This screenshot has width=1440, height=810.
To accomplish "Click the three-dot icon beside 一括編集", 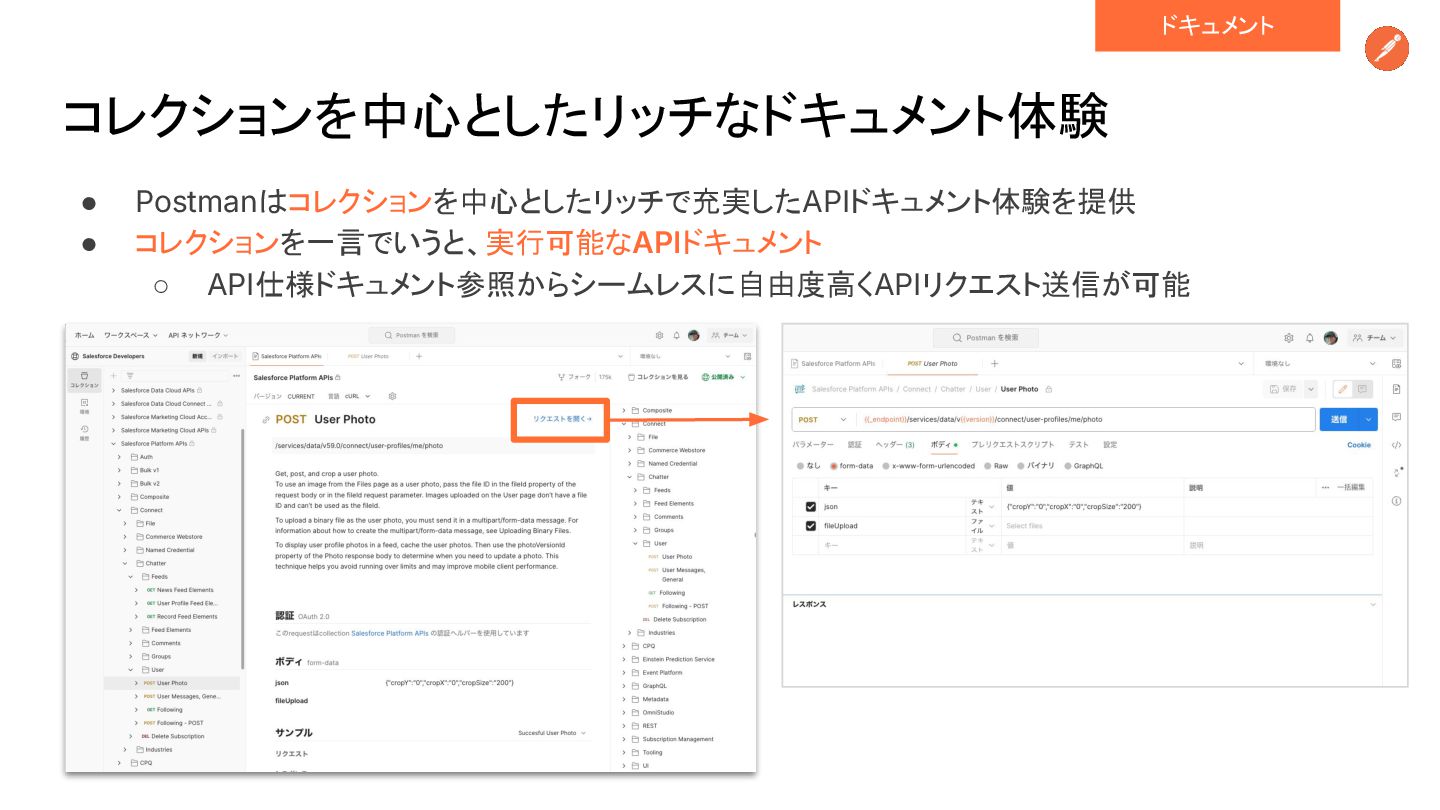I will pos(1326,487).
